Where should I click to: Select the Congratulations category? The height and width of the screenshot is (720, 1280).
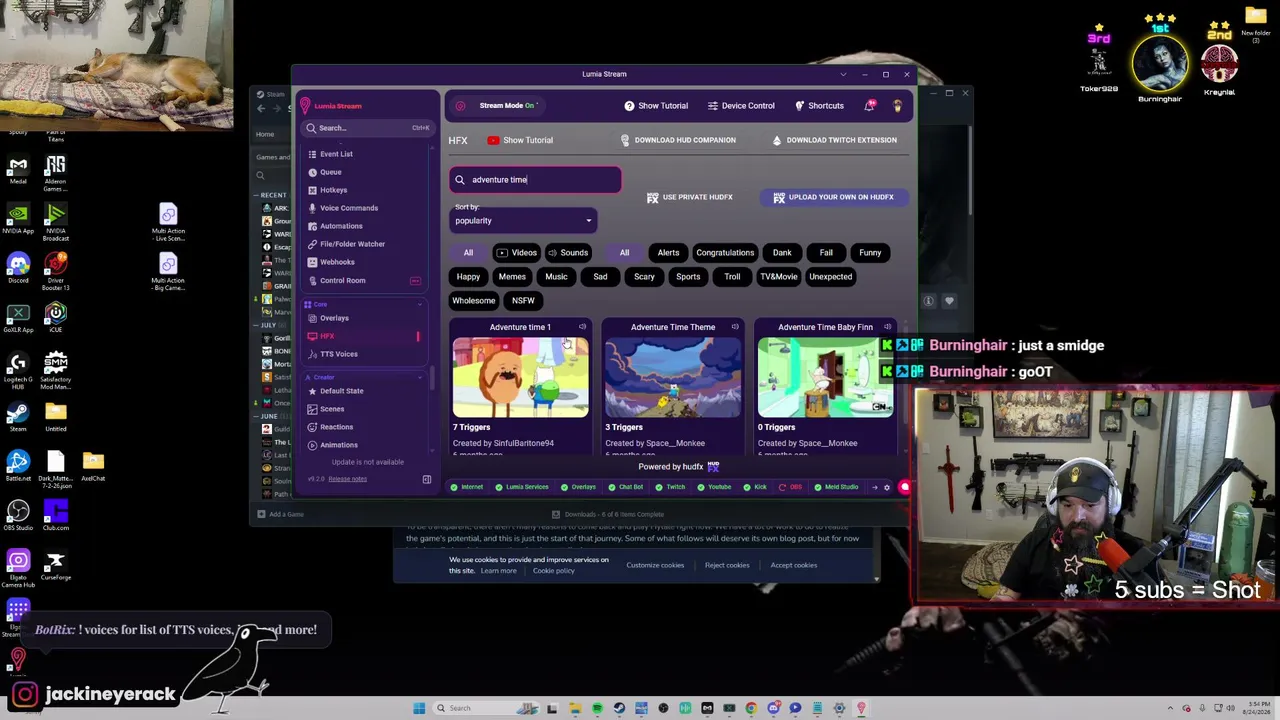click(725, 253)
